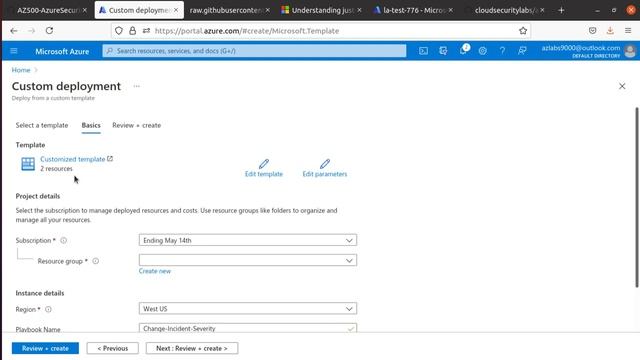Open a new browser tab with plus
This screenshot has height=360, width=640.
[x=561, y=10]
